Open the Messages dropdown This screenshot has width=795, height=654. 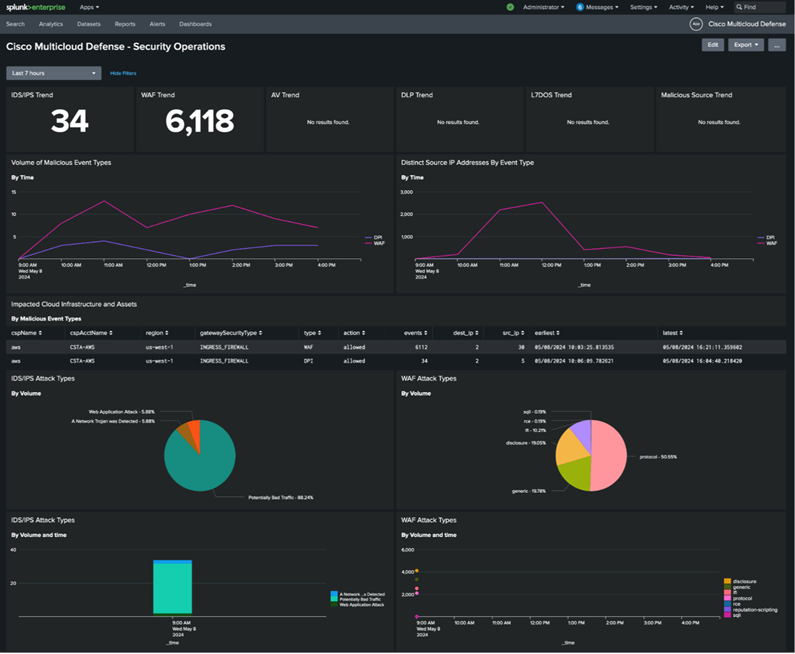(x=602, y=7)
